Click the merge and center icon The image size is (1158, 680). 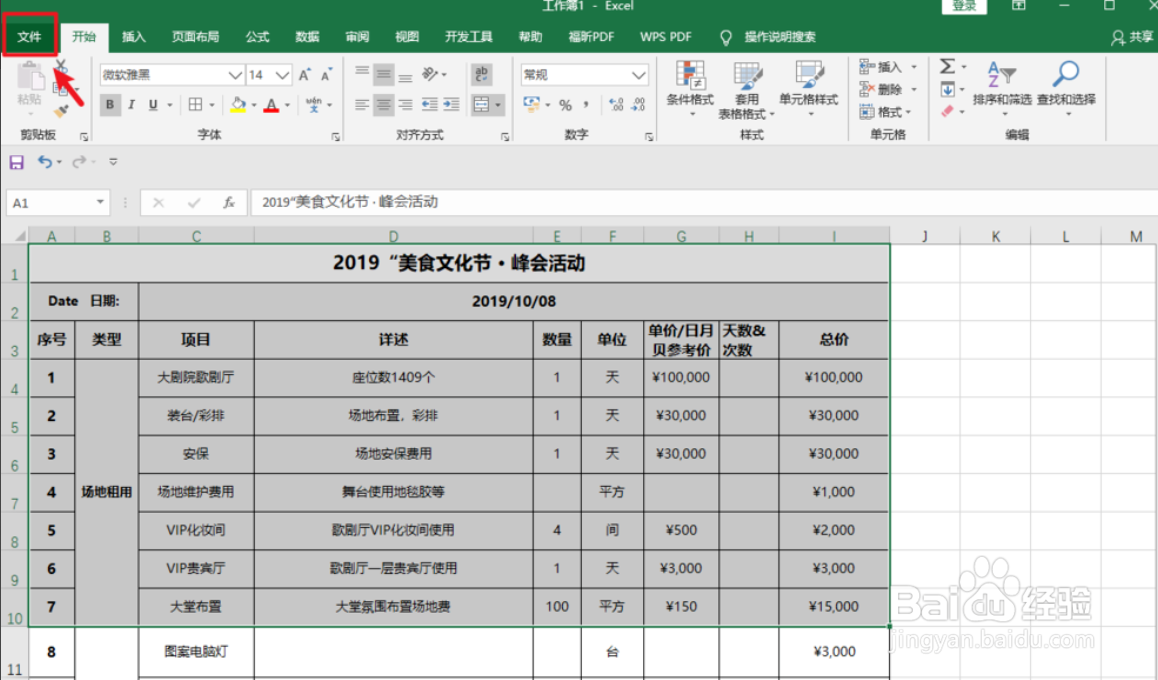click(x=481, y=105)
